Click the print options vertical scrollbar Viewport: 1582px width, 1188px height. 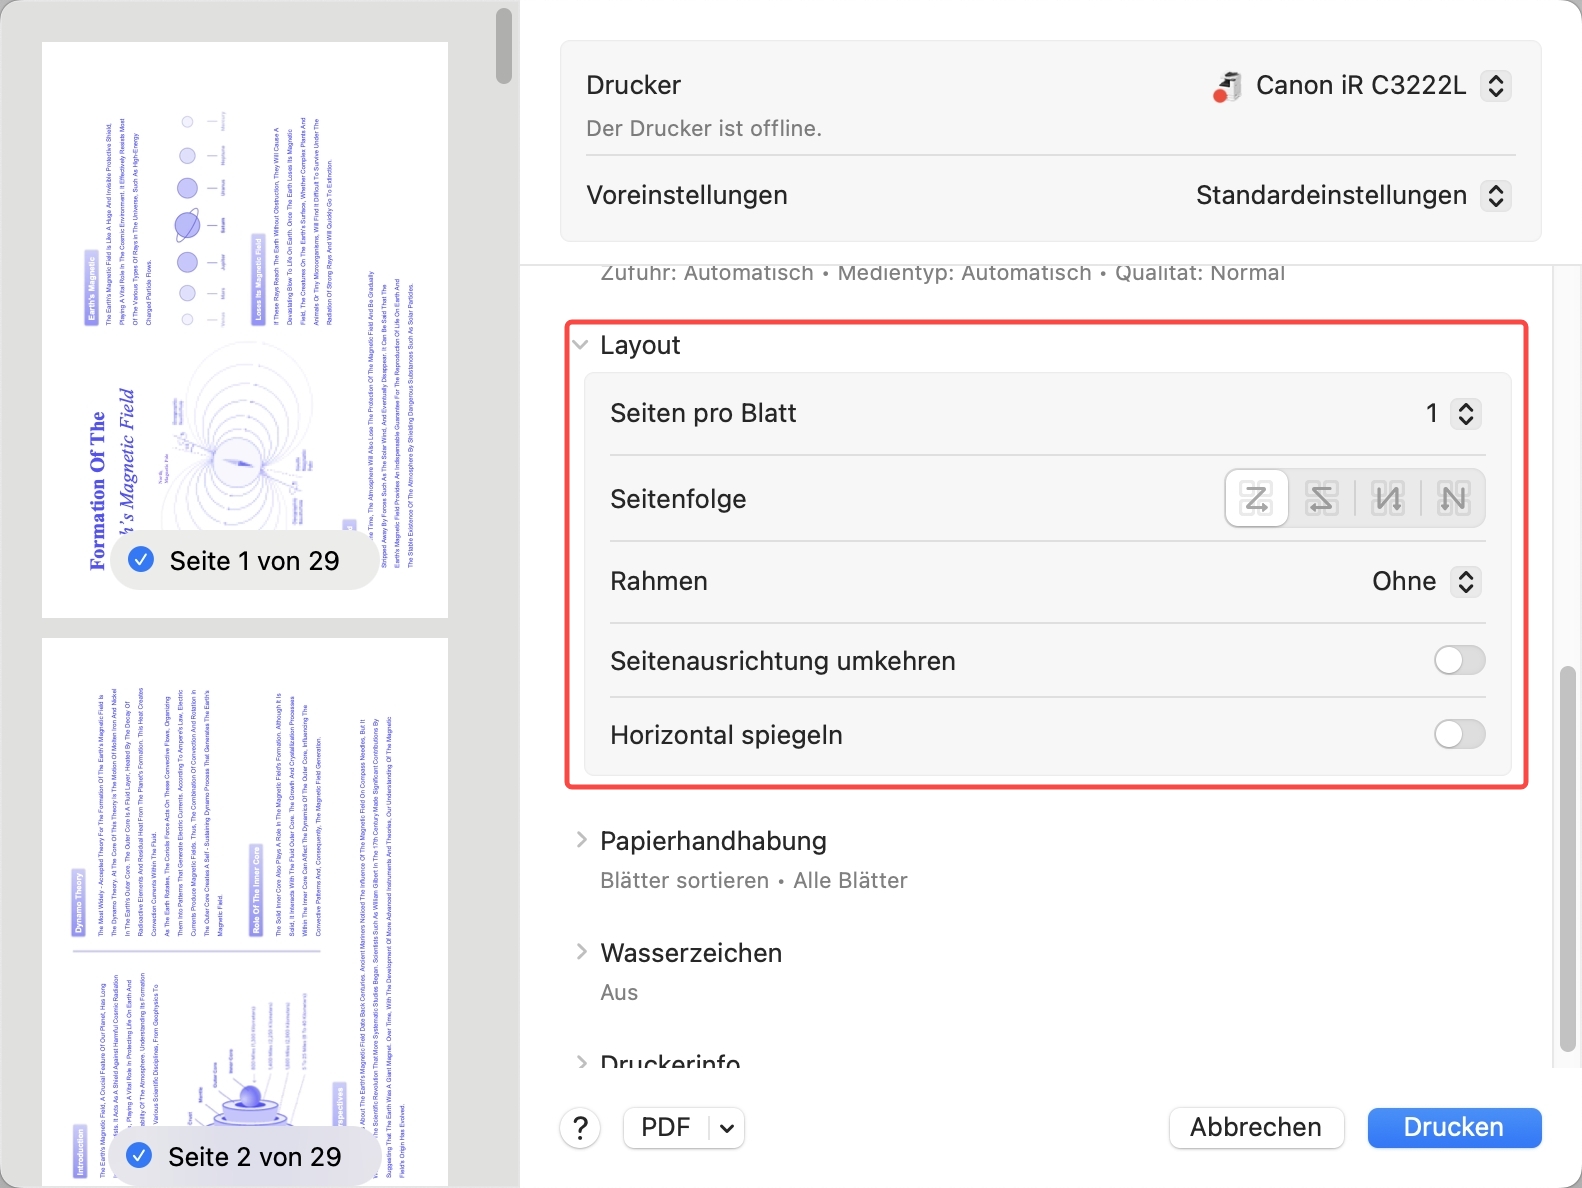(x=1568, y=858)
